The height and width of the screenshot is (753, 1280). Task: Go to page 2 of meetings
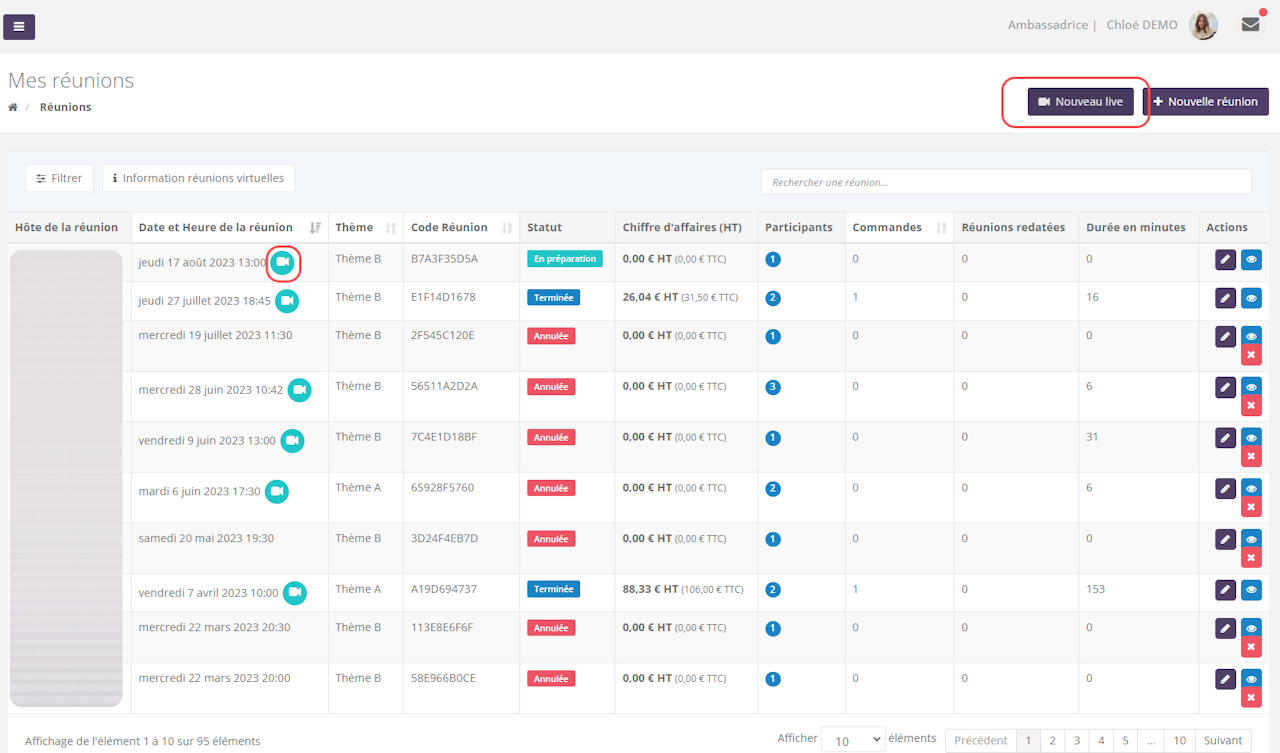1052,741
